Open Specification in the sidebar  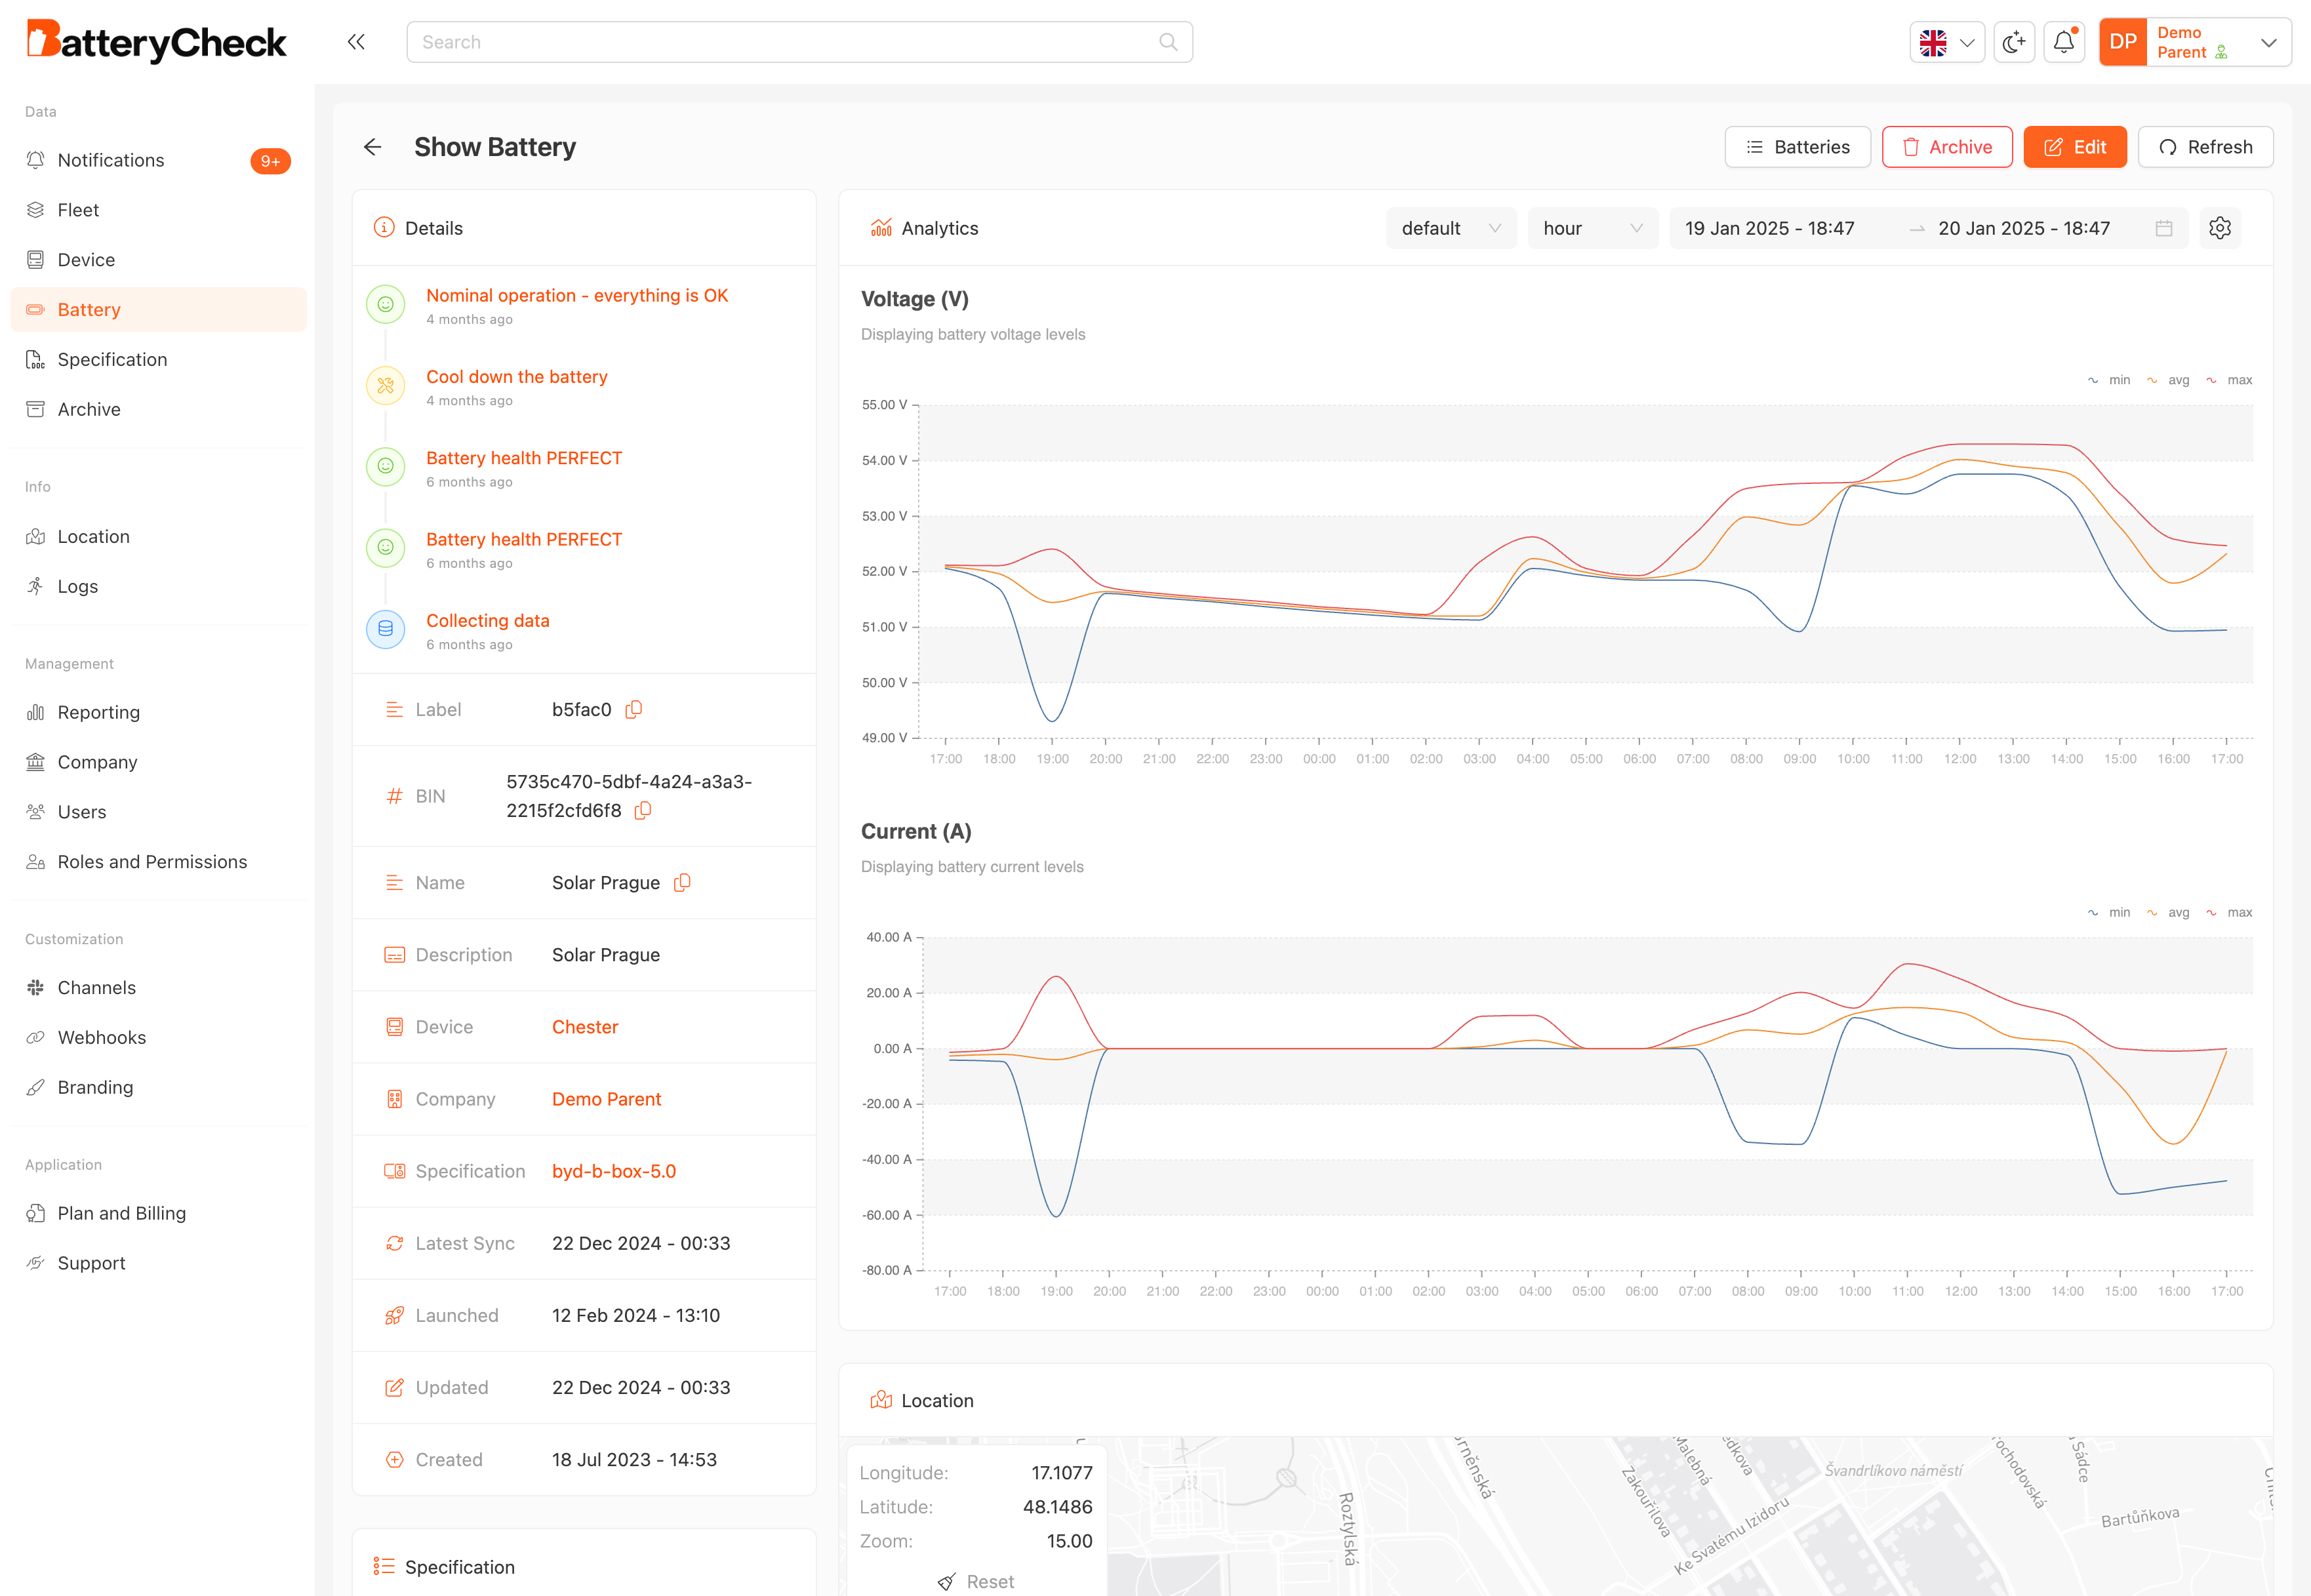coord(112,359)
